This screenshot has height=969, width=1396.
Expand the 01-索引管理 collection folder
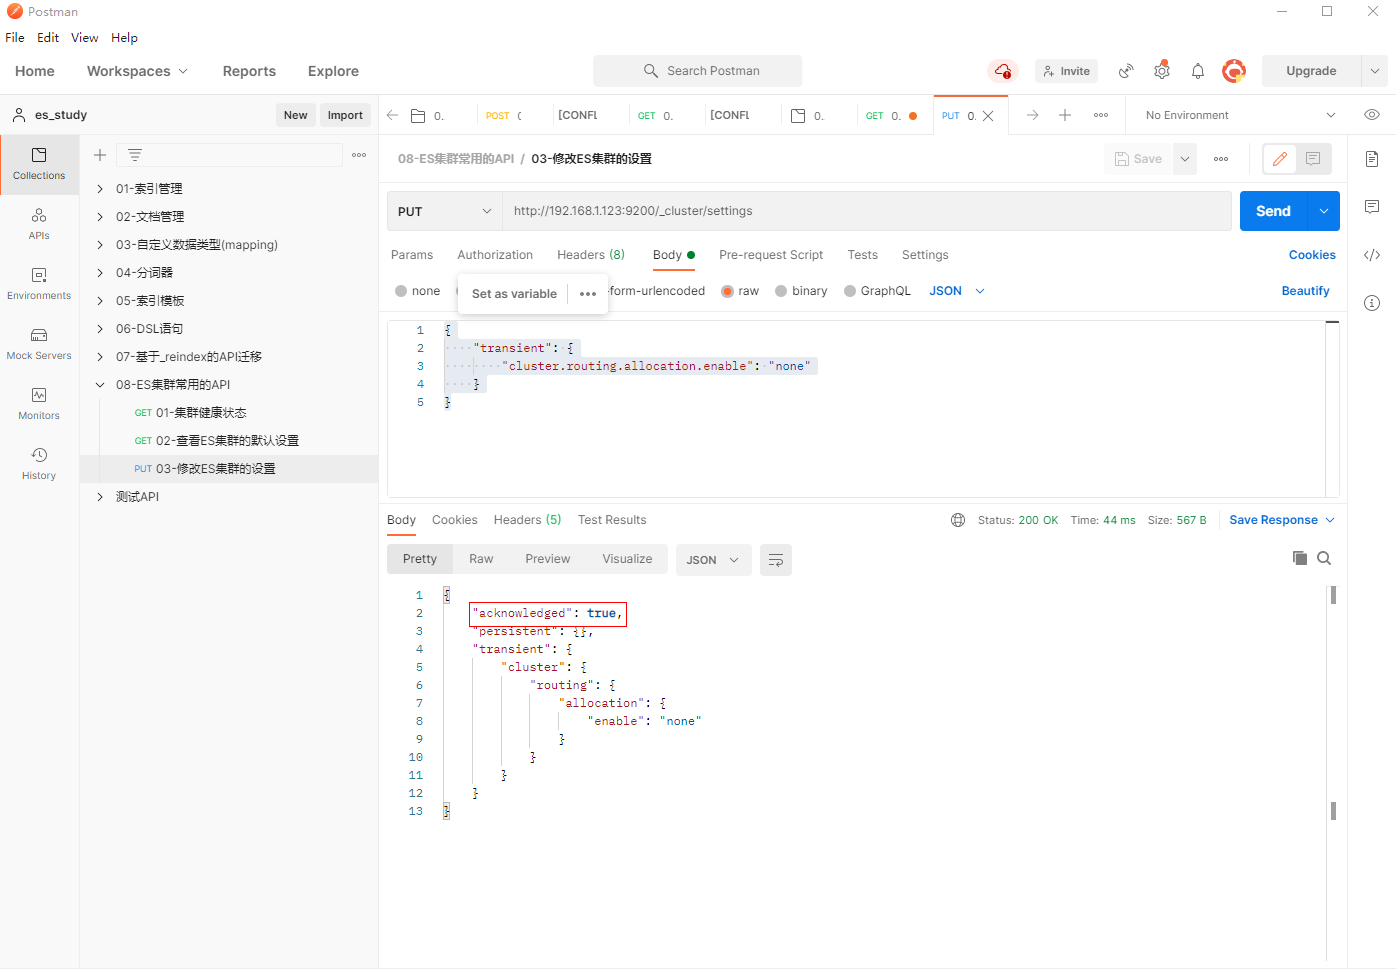click(100, 189)
